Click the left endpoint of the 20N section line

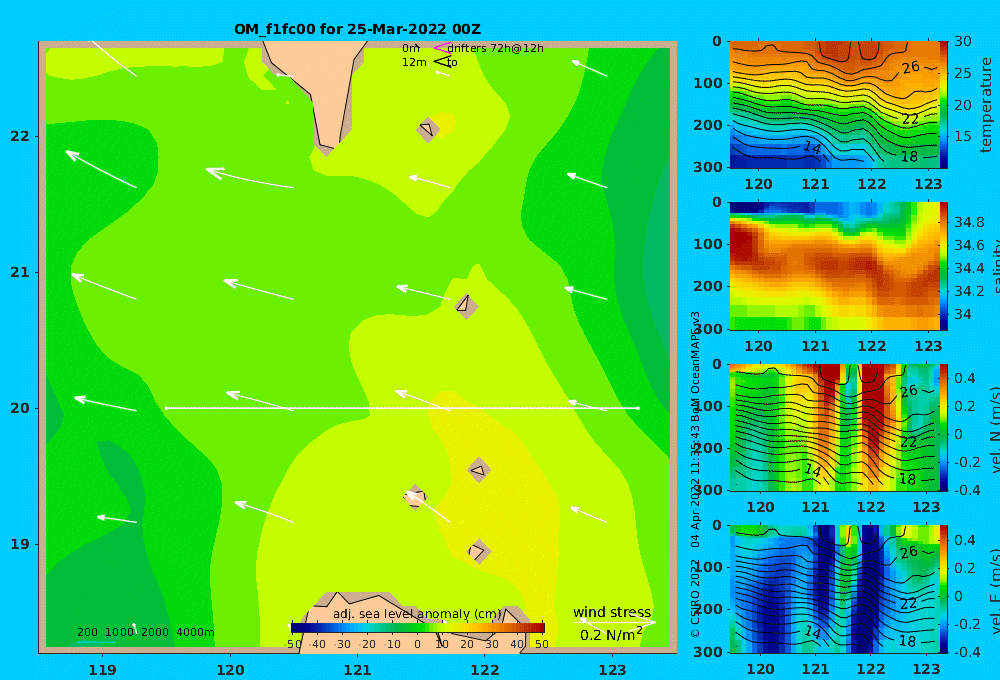click(166, 408)
